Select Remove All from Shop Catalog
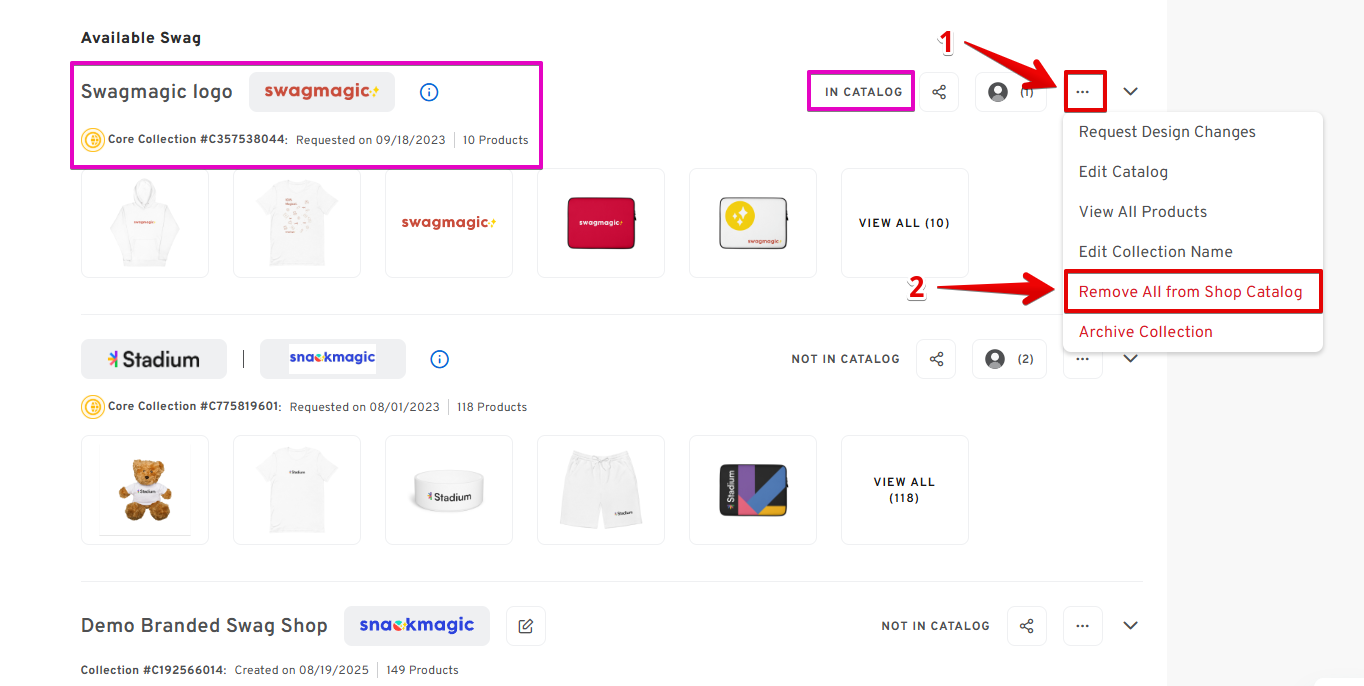This screenshot has width=1364, height=686. tap(1190, 292)
